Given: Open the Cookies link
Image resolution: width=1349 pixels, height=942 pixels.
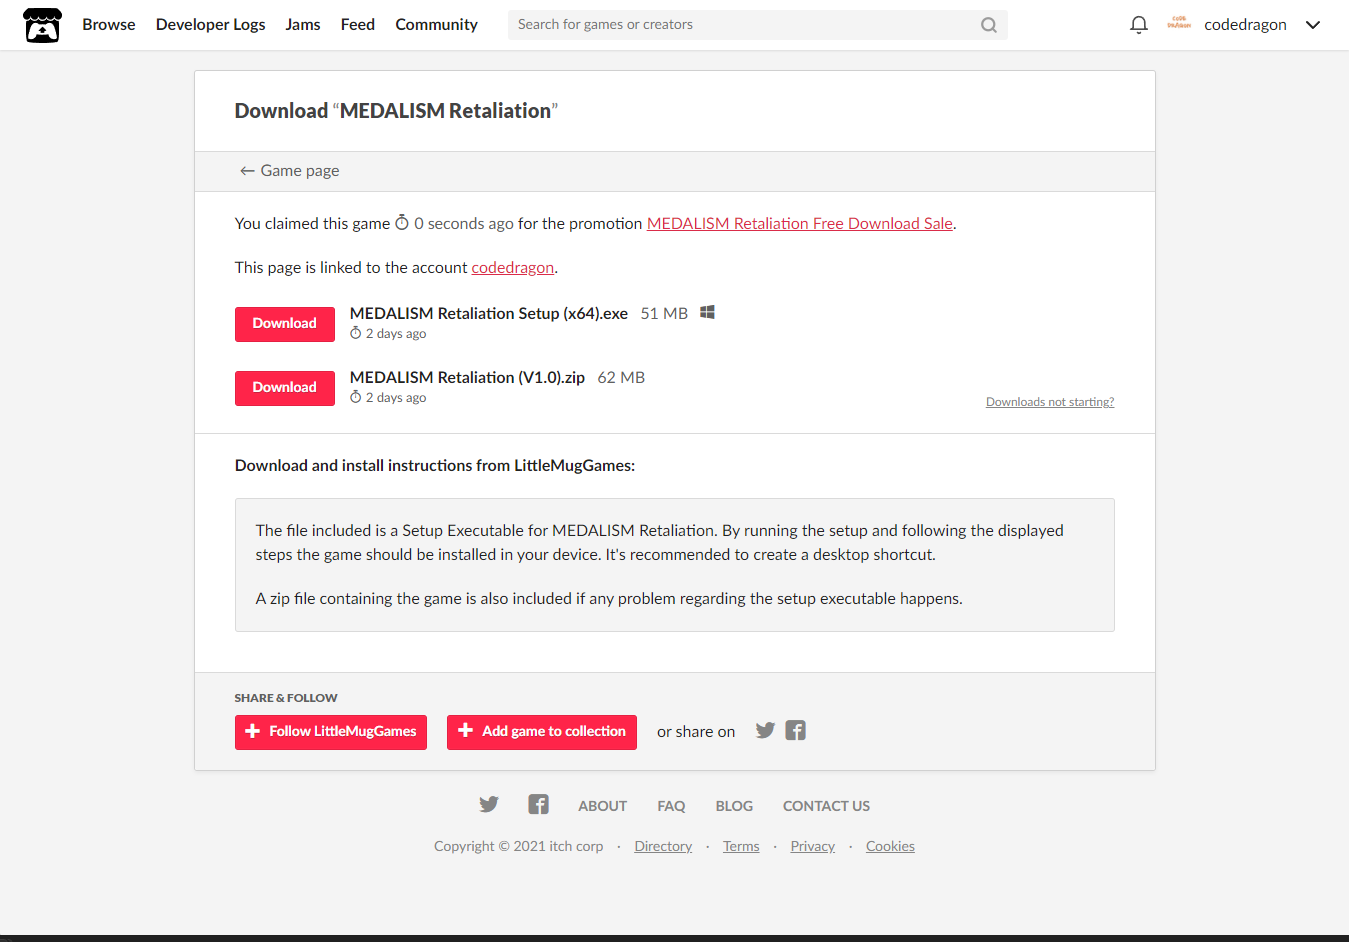Looking at the screenshot, I should pos(890,846).
